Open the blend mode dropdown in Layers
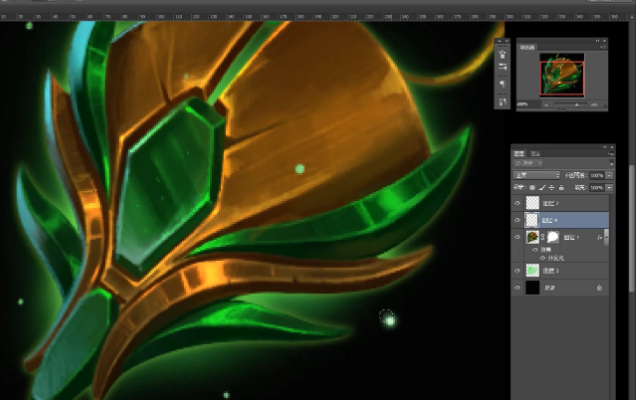This screenshot has height=400, width=636. coord(537,175)
